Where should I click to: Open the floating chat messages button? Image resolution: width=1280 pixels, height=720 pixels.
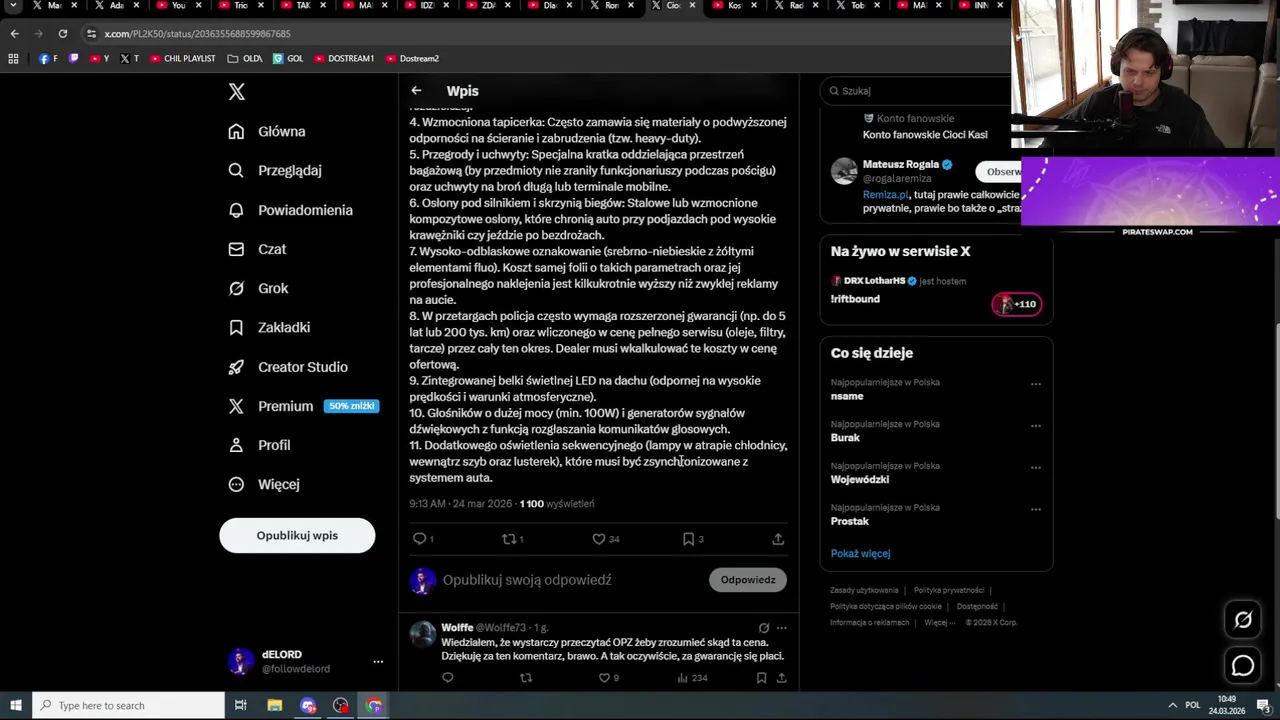click(x=1243, y=665)
